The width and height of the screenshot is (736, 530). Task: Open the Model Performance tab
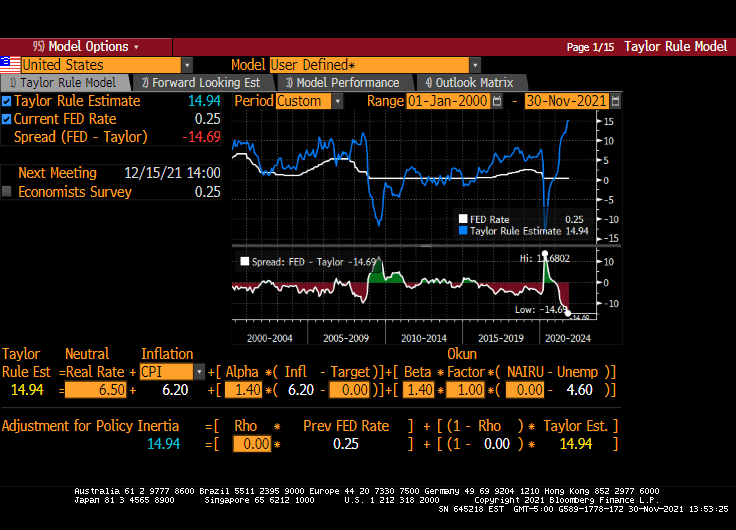tap(341, 83)
